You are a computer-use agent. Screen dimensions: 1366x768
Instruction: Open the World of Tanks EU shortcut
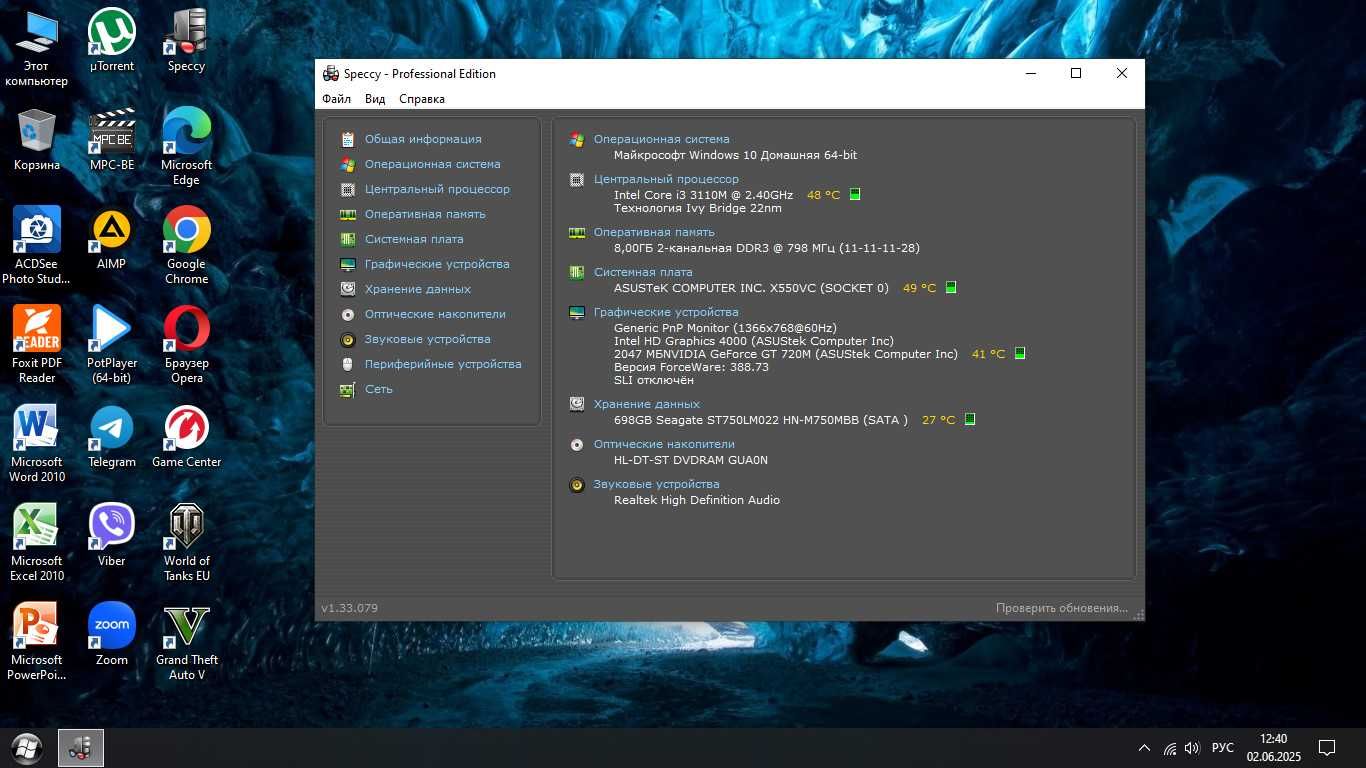(186, 542)
